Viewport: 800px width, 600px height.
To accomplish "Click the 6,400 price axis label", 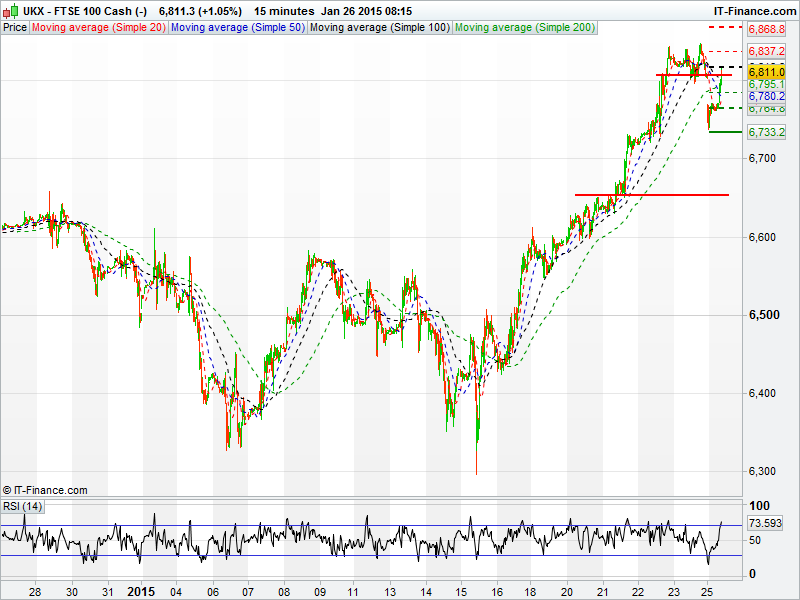I will 762,393.
